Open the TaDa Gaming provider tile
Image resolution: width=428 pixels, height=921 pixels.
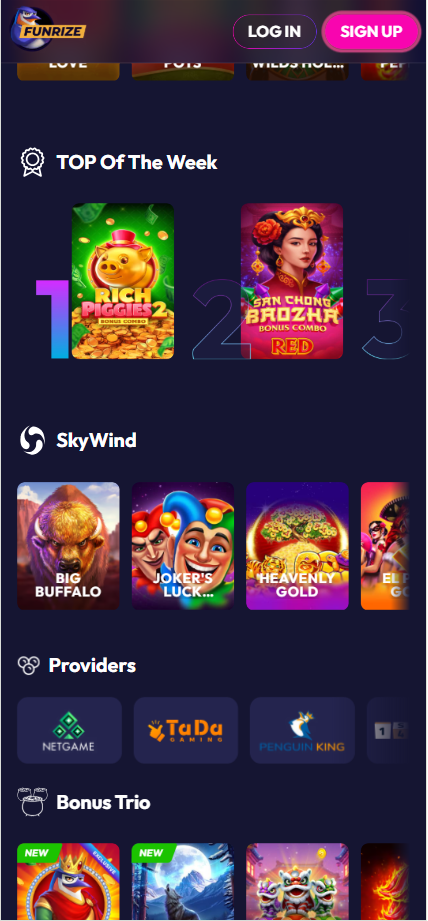pyautogui.click(x=186, y=730)
